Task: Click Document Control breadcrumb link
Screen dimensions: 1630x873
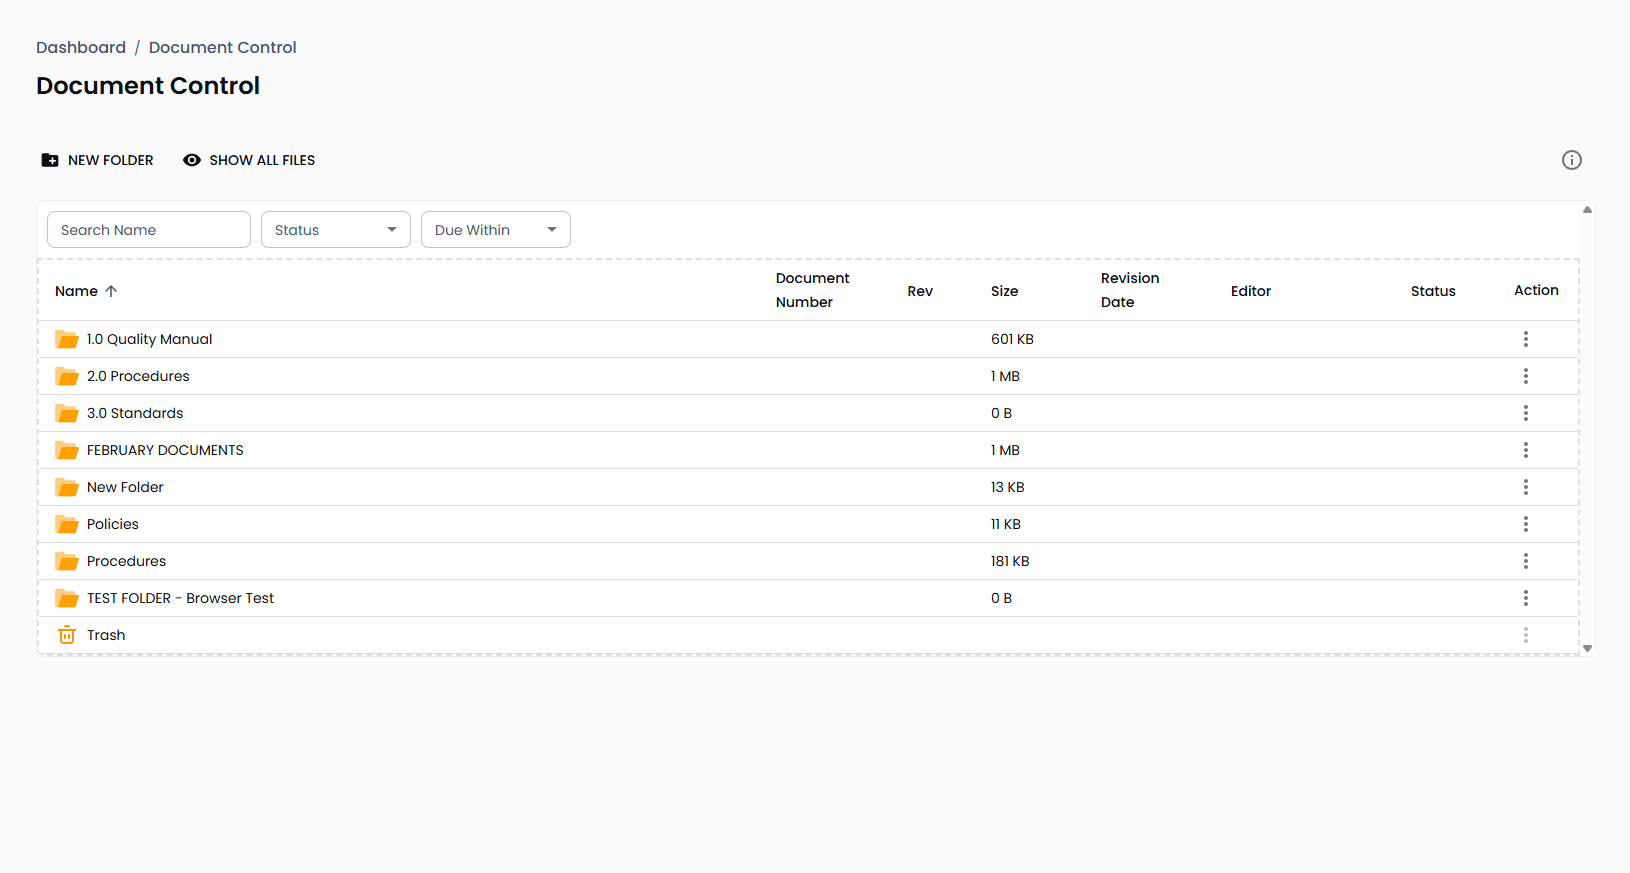Action: (222, 47)
